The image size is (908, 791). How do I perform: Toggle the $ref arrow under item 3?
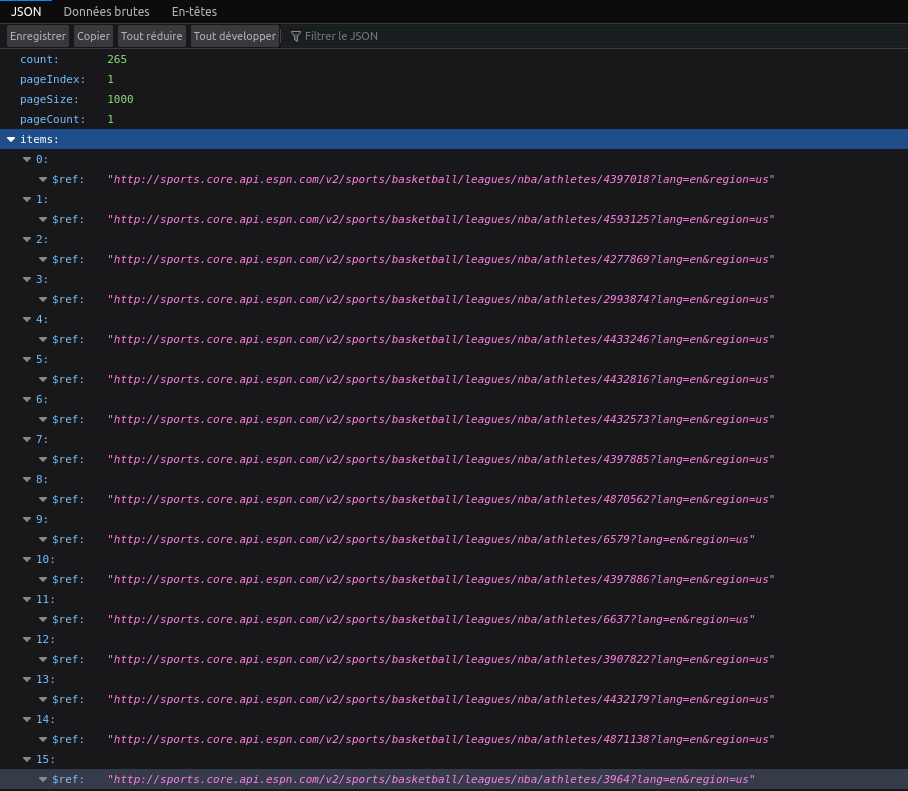43,300
